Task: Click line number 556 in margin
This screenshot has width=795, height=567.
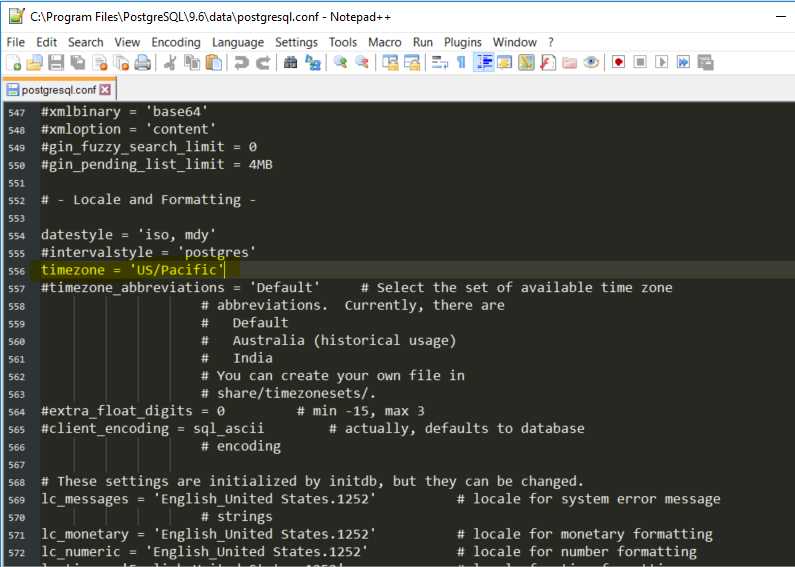Action: click(x=17, y=271)
